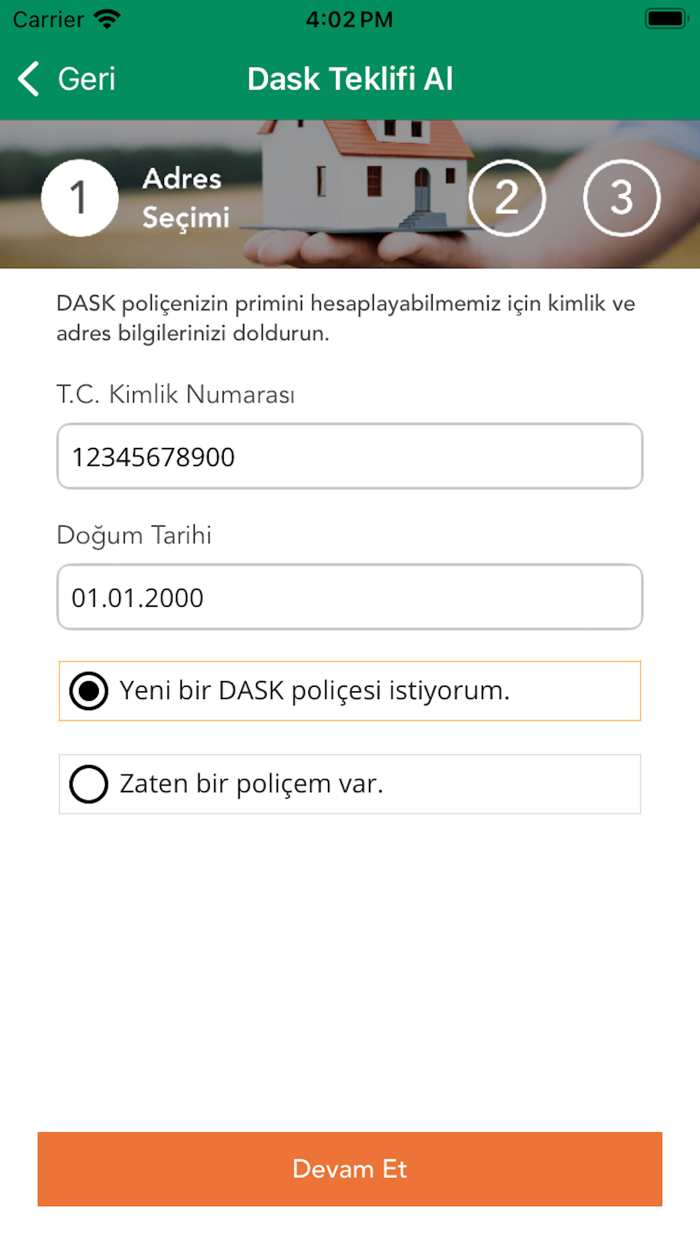Viewport: 700px width, 1244px height.
Task: Tap the Carrier label in the status bar
Action: pyautogui.click(x=48, y=17)
